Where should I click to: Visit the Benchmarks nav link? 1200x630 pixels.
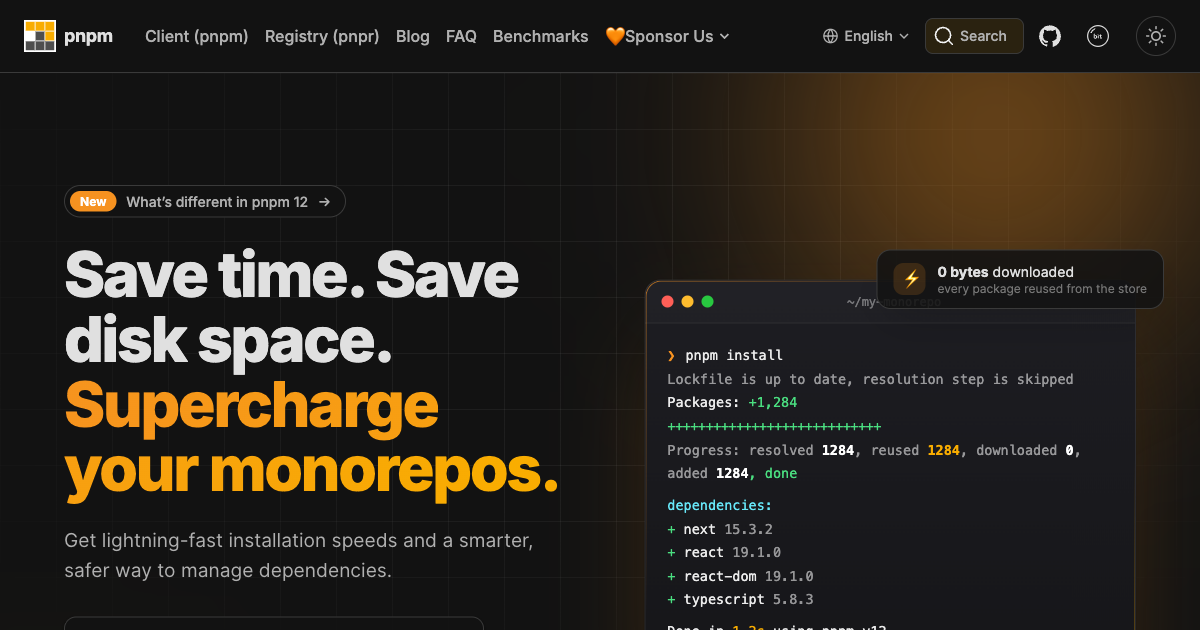pos(541,36)
